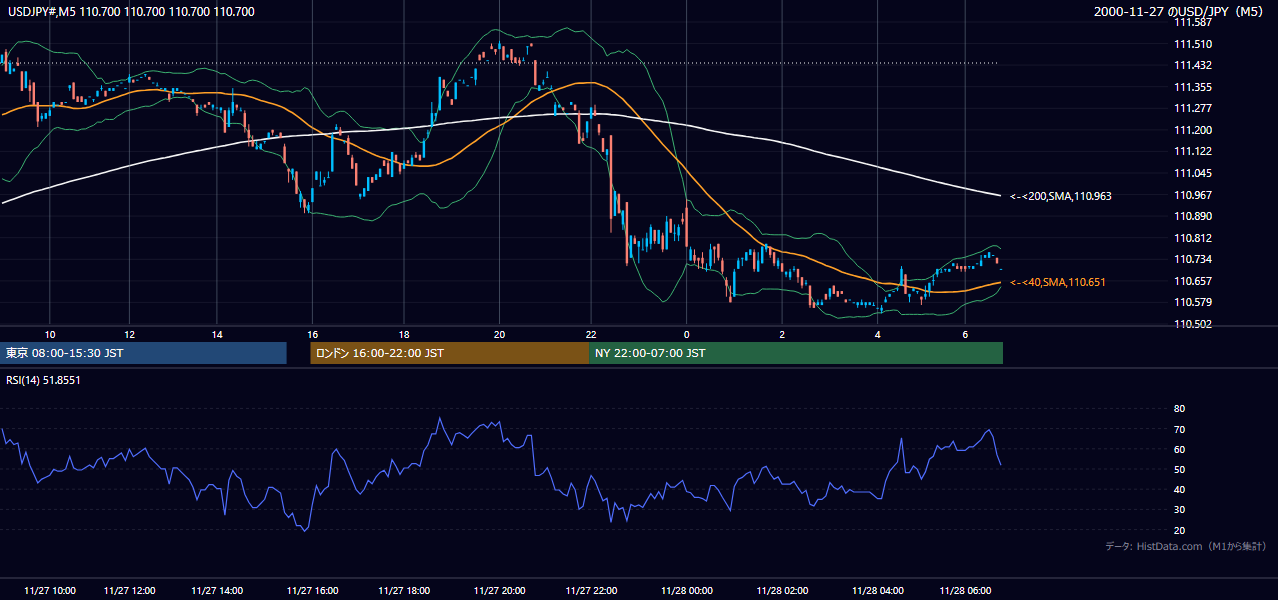Screen dimensions: 1278x600
Task: Click the RSI axis value 70
Action: click(1179, 429)
